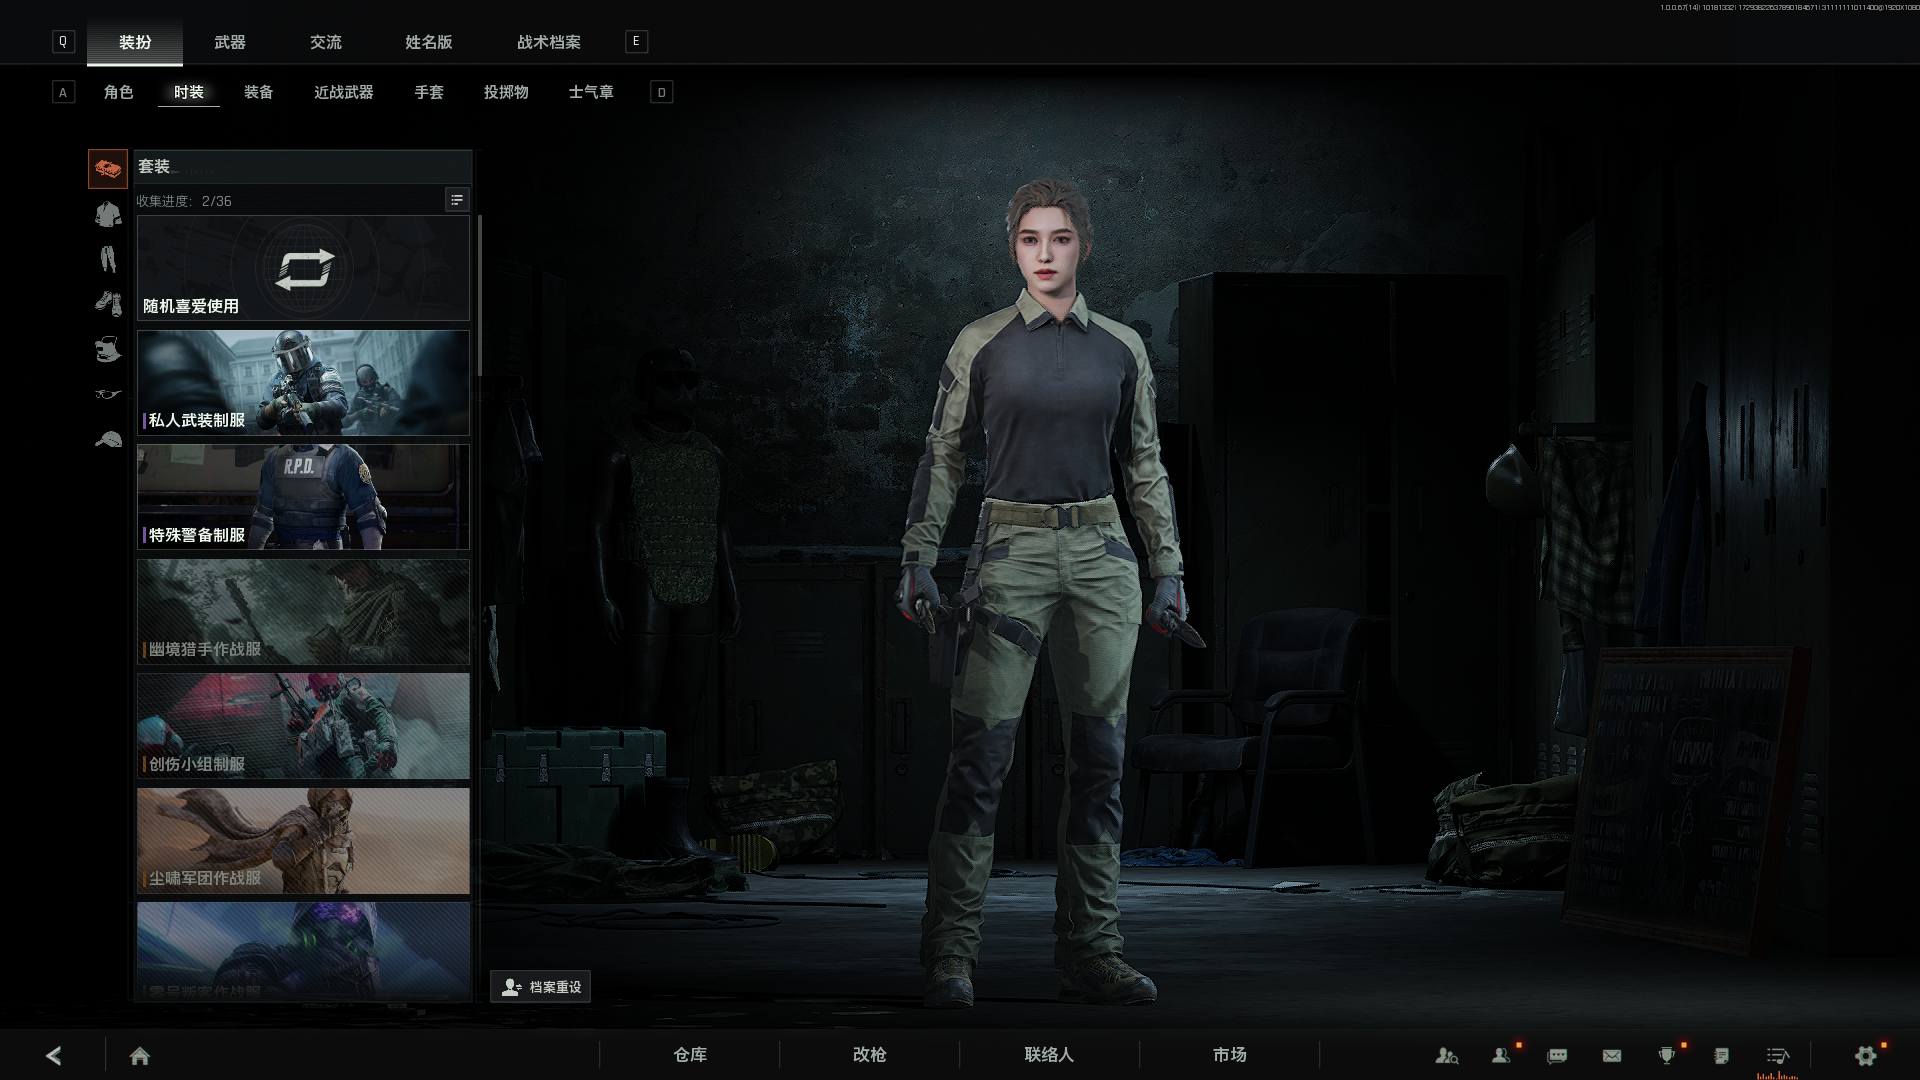The width and height of the screenshot is (1920, 1080).
Task: Go to 联络人 in bottom bar
Action: point(1049,1055)
